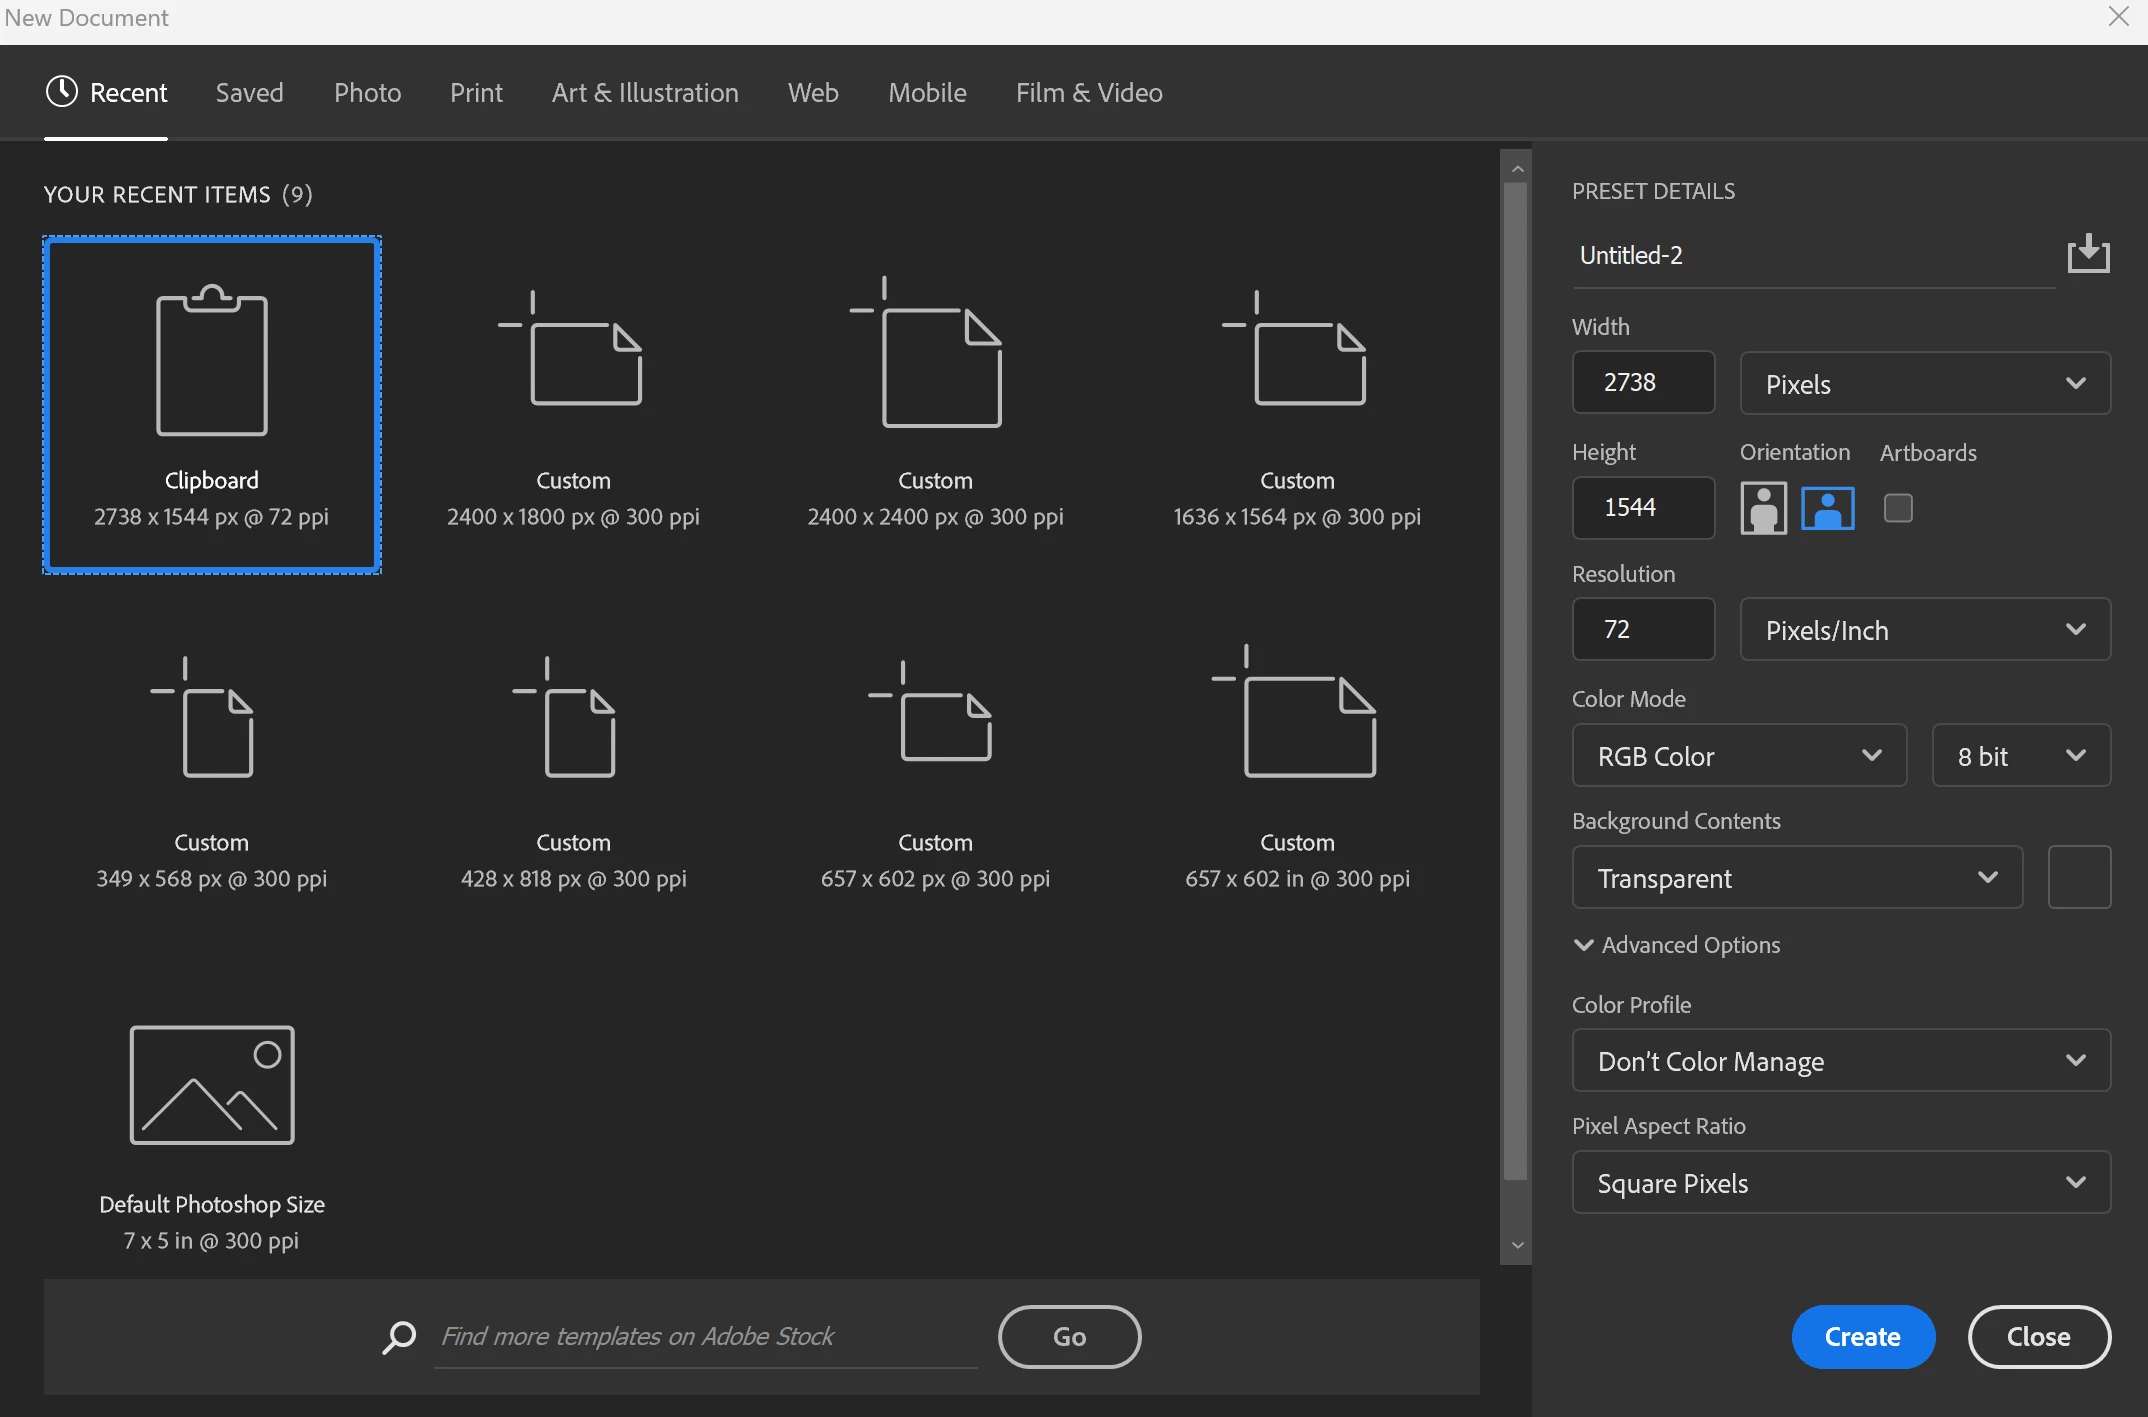
Task: Click the Resolution input field
Action: coord(1643,629)
